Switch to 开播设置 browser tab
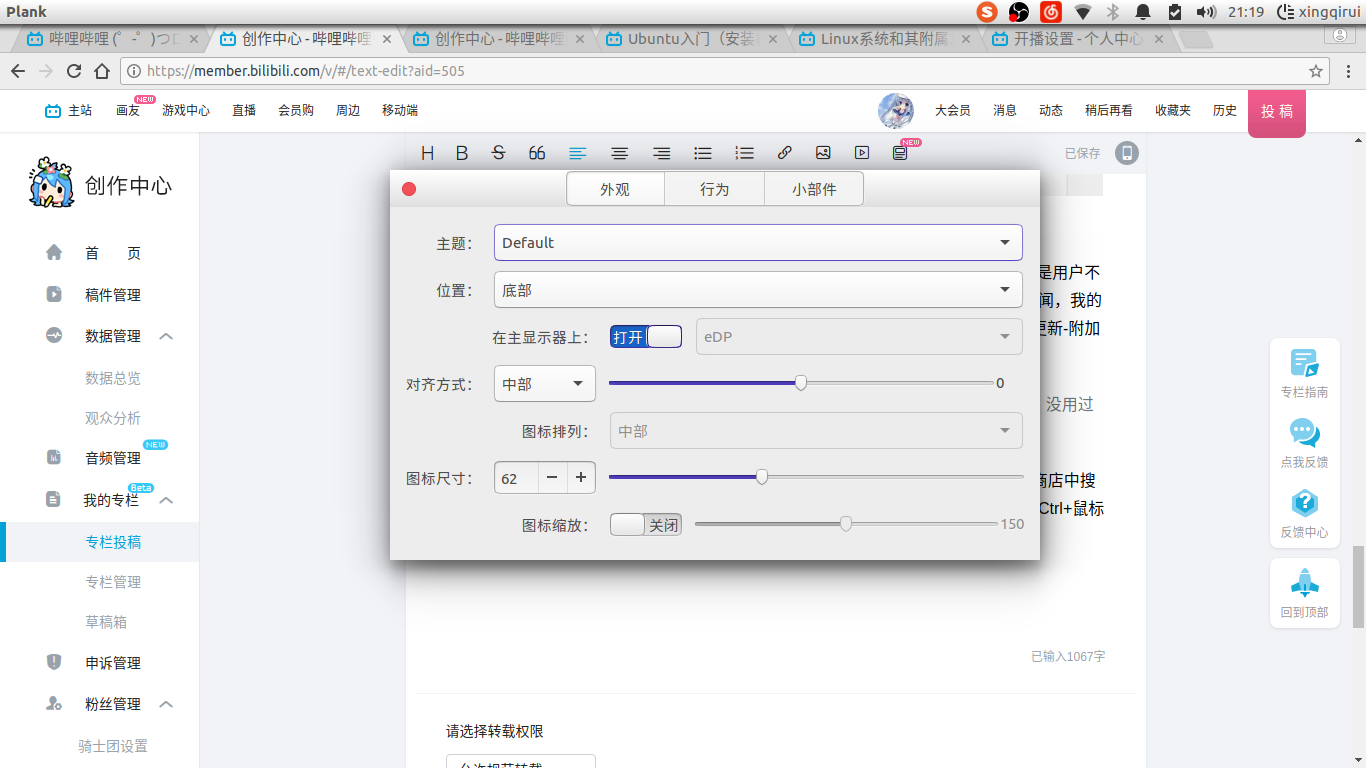Screen dimensions: 1366x768 tap(1077, 39)
